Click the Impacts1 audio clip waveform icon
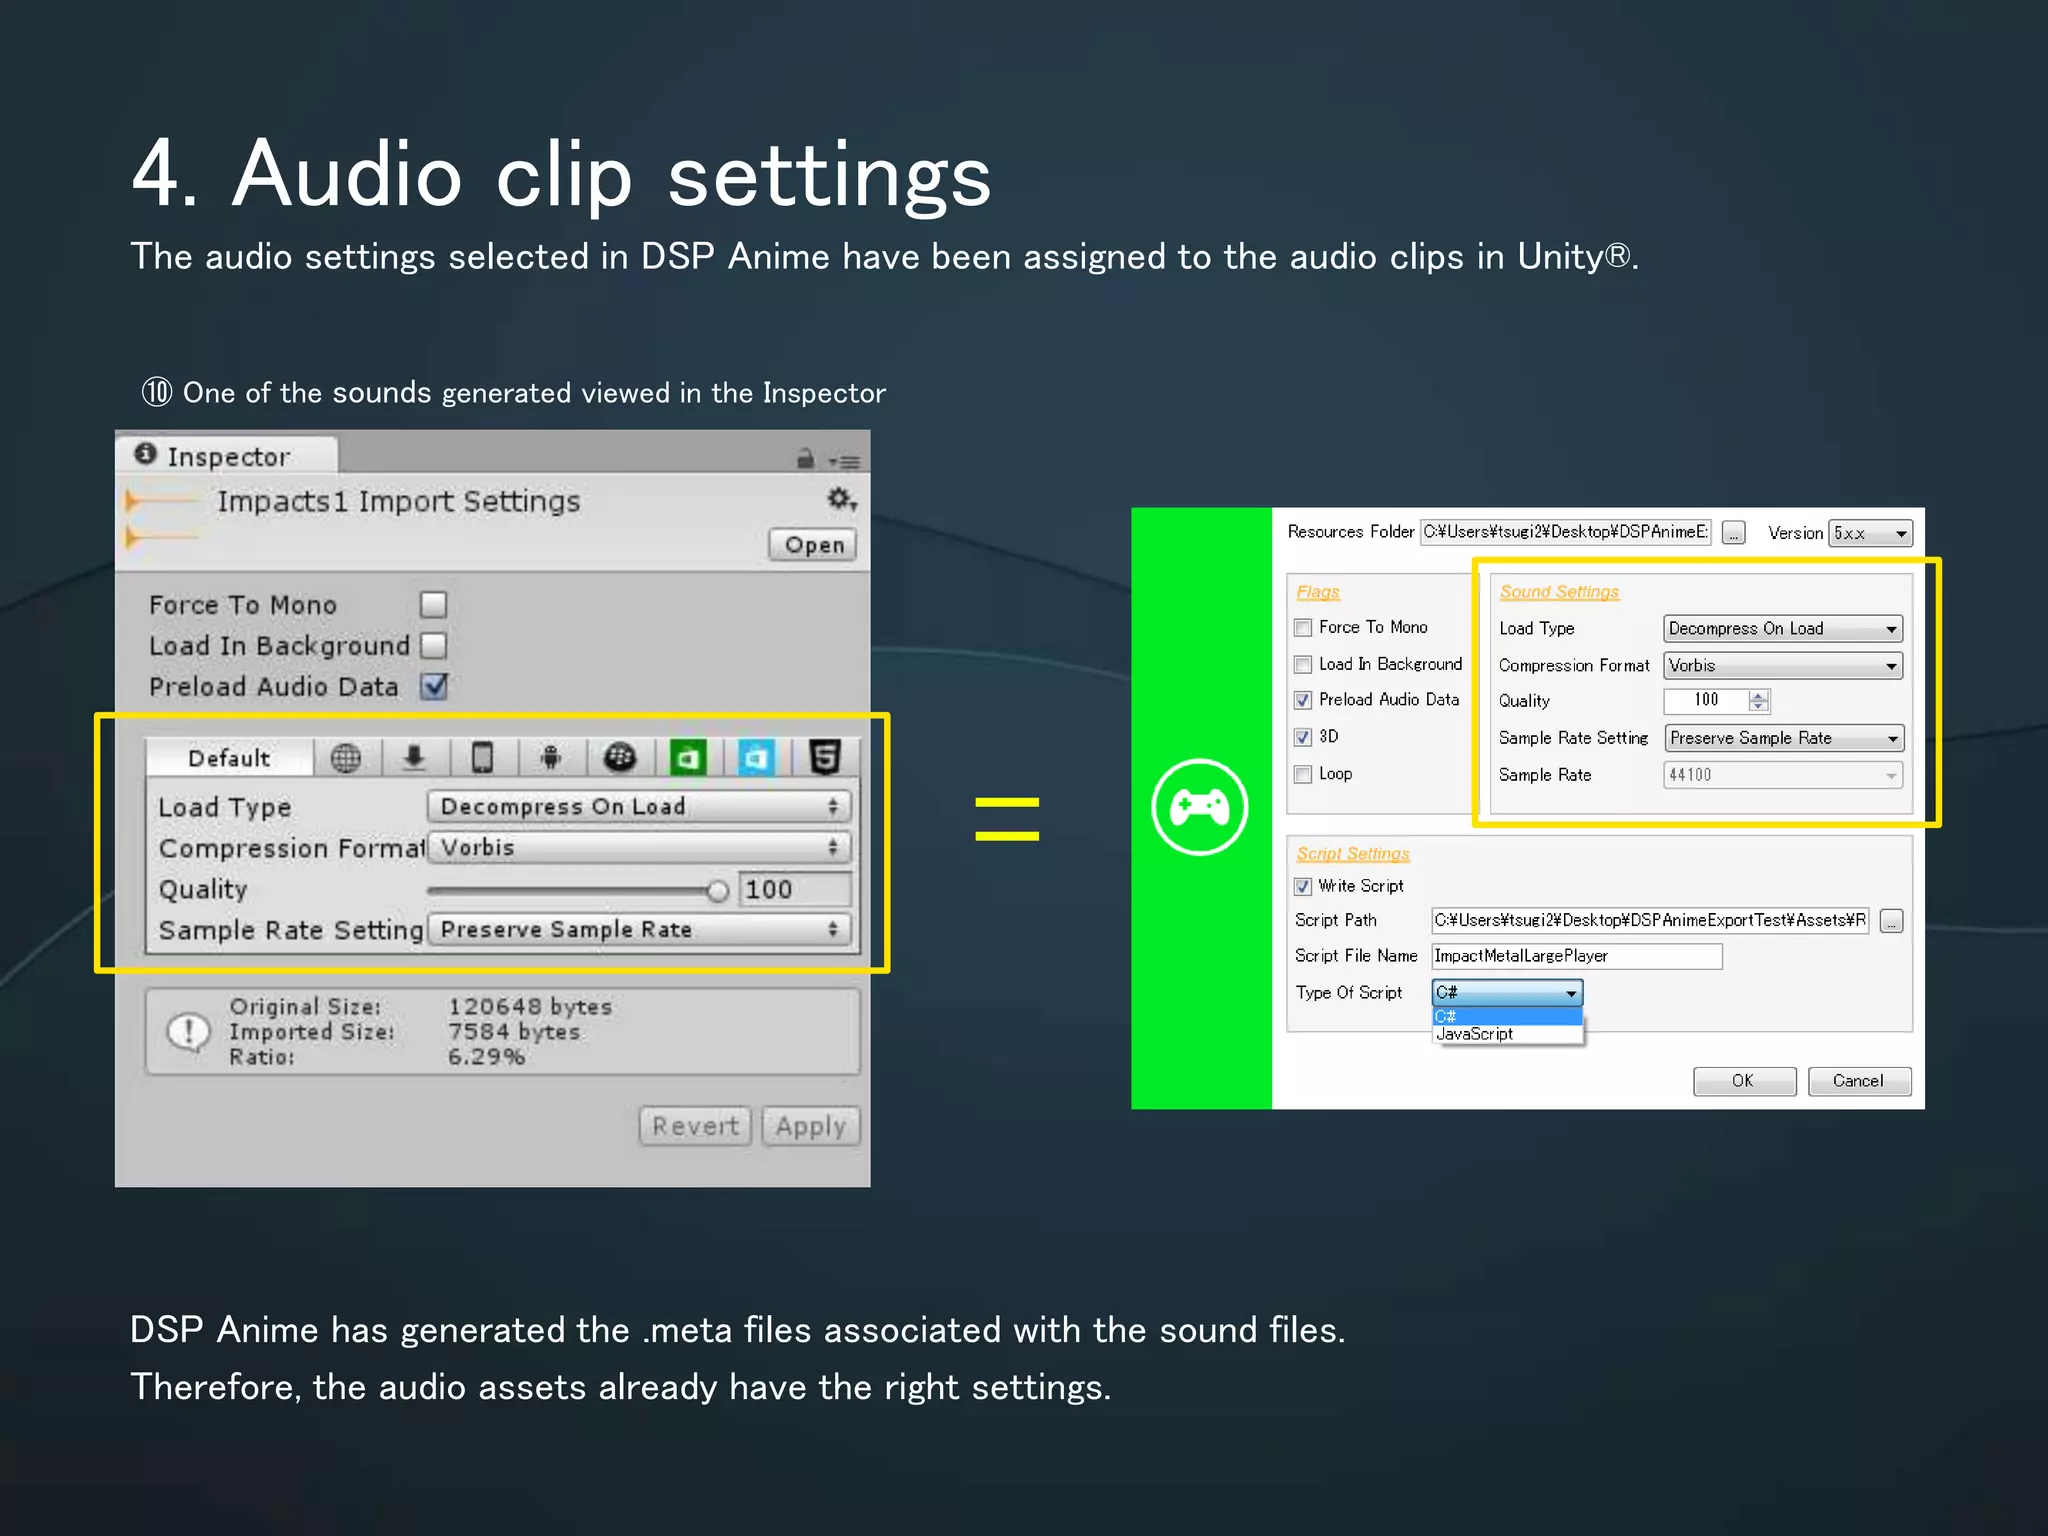This screenshot has width=2048, height=1536. point(162,518)
